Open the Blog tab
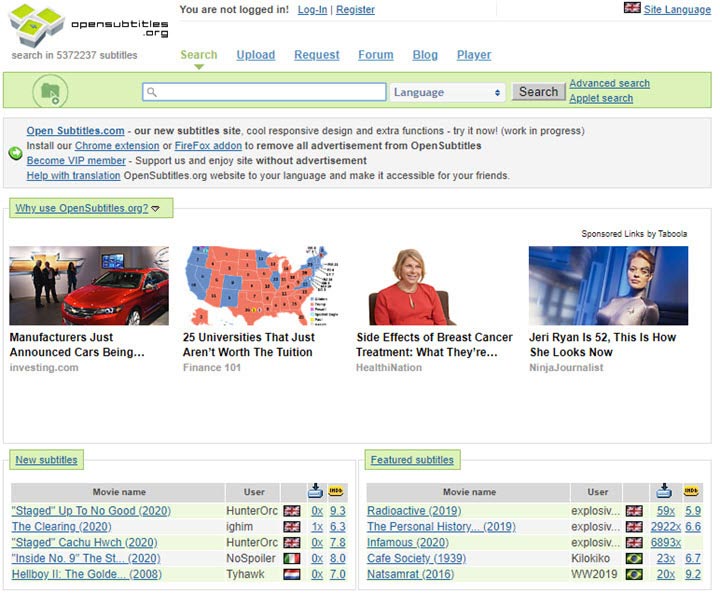Image resolution: width=720 pixels, height=593 pixels. 425,55
